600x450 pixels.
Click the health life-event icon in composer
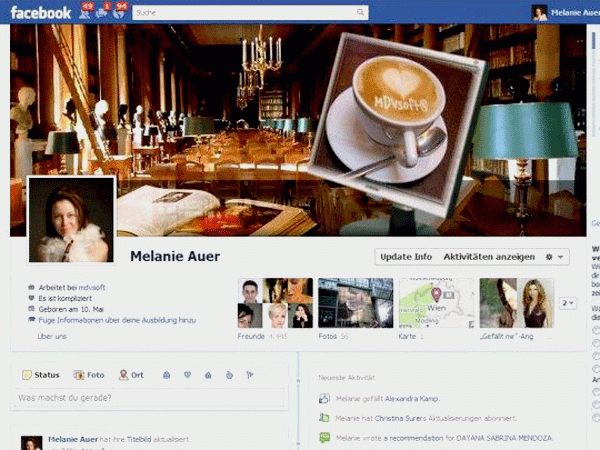click(x=229, y=375)
